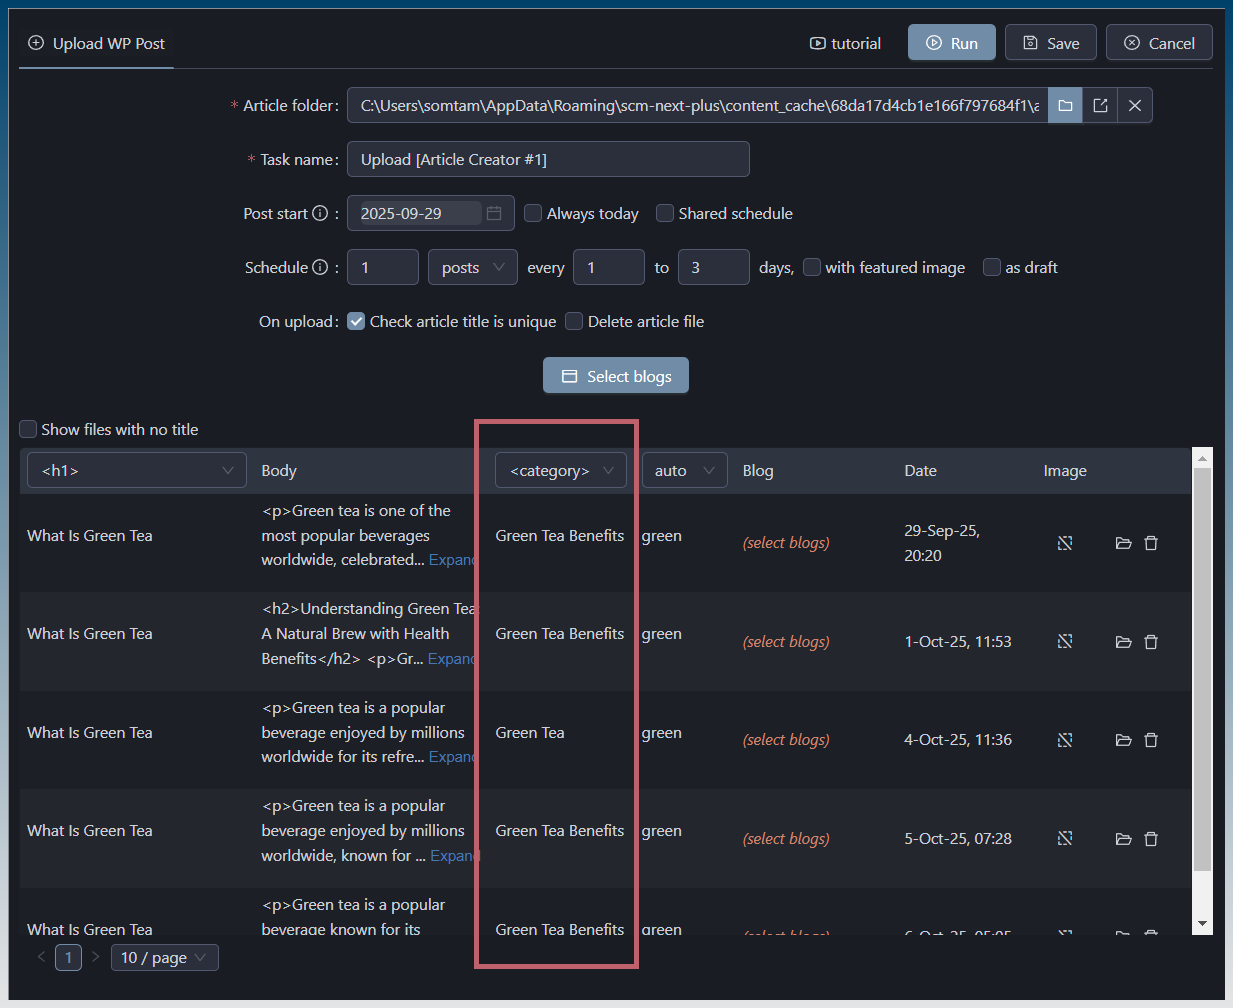The image size is (1233, 1008).
Task: Click the Select blogs button
Action: point(616,376)
